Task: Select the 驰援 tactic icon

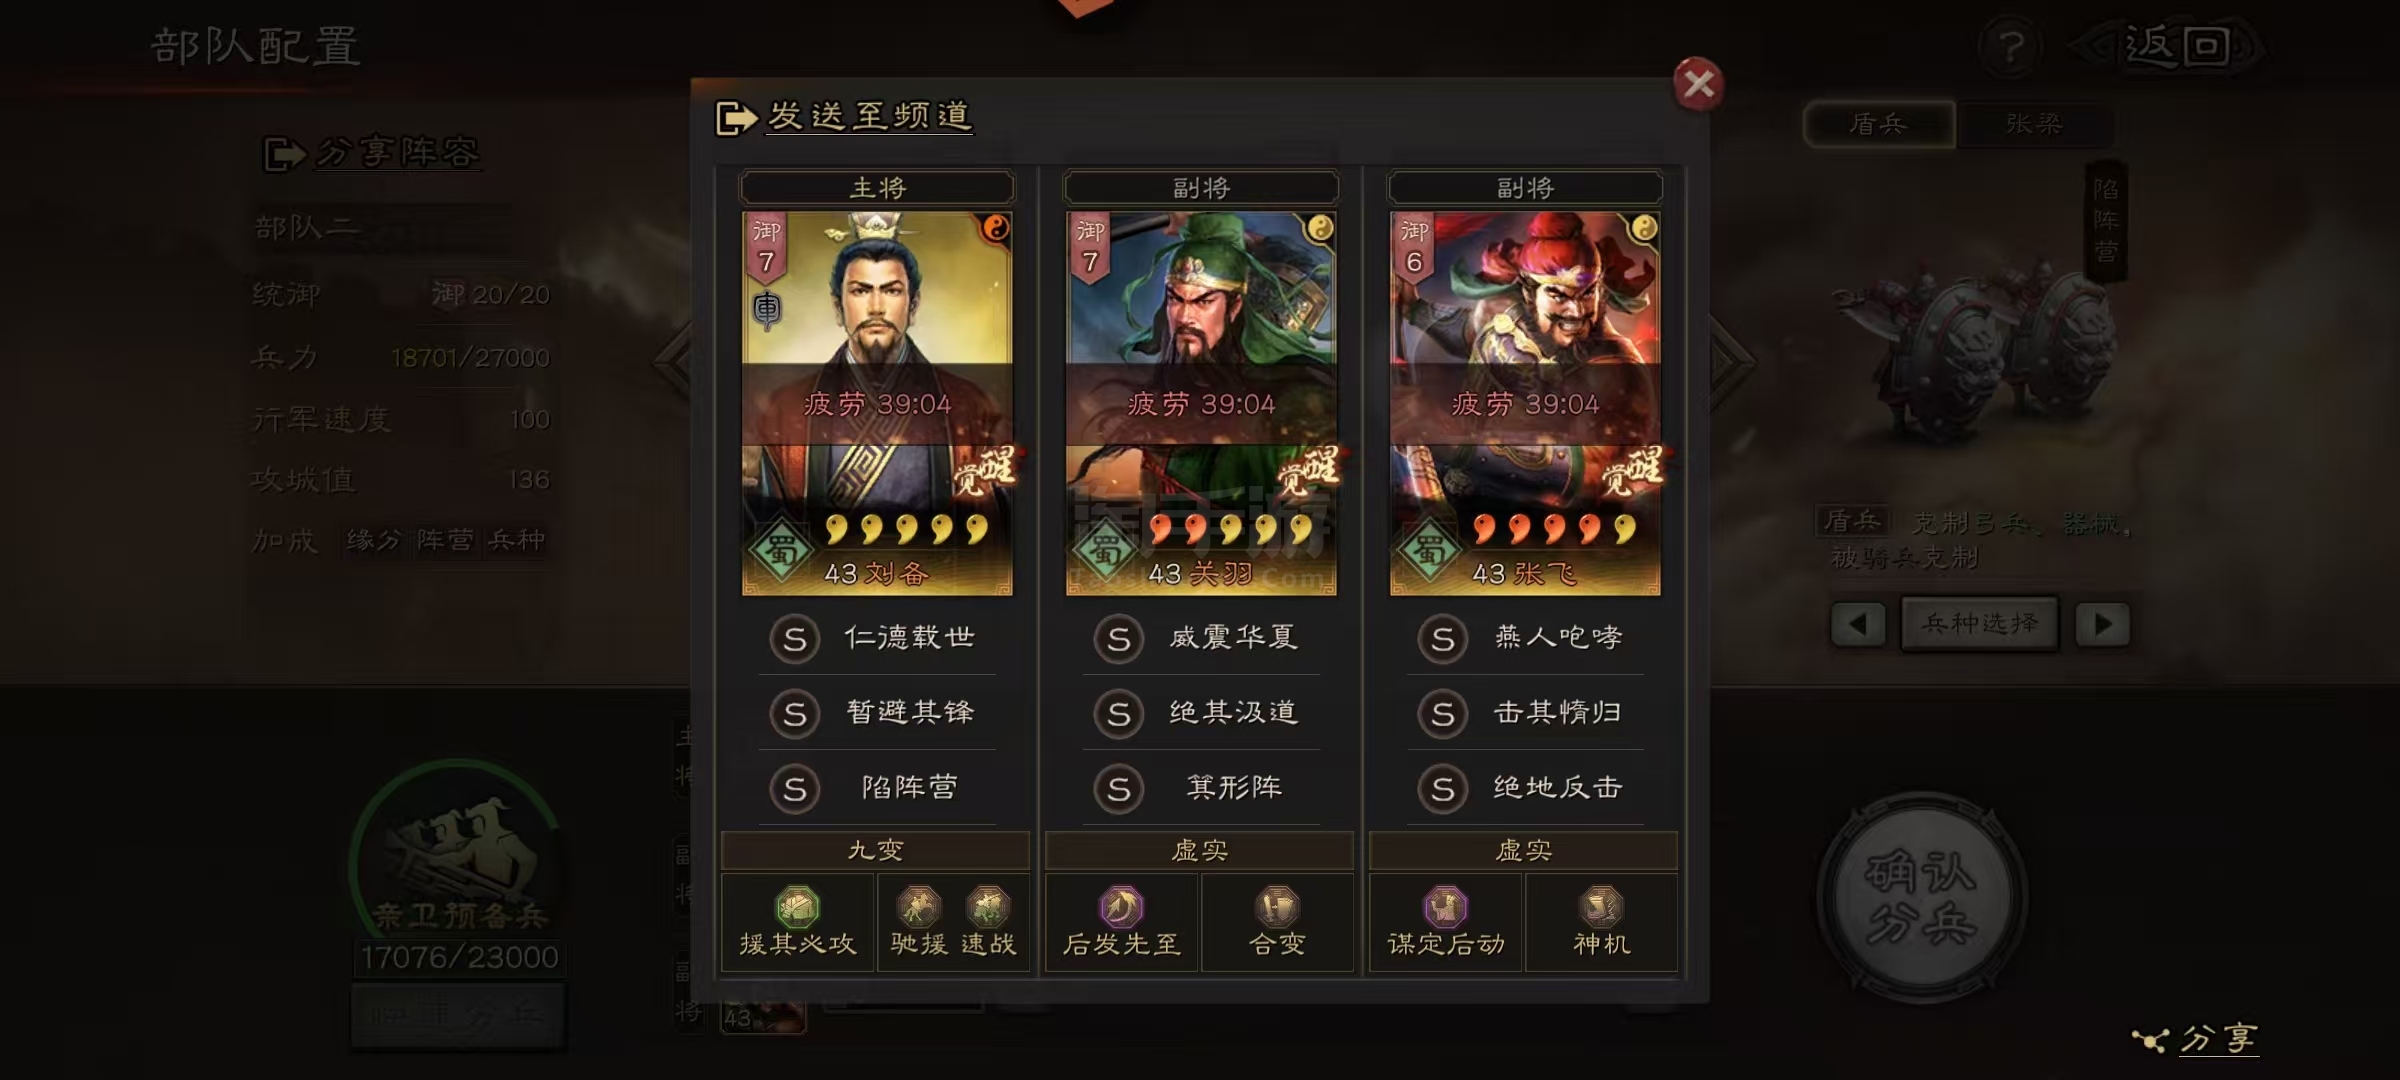Action: pyautogui.click(x=919, y=906)
